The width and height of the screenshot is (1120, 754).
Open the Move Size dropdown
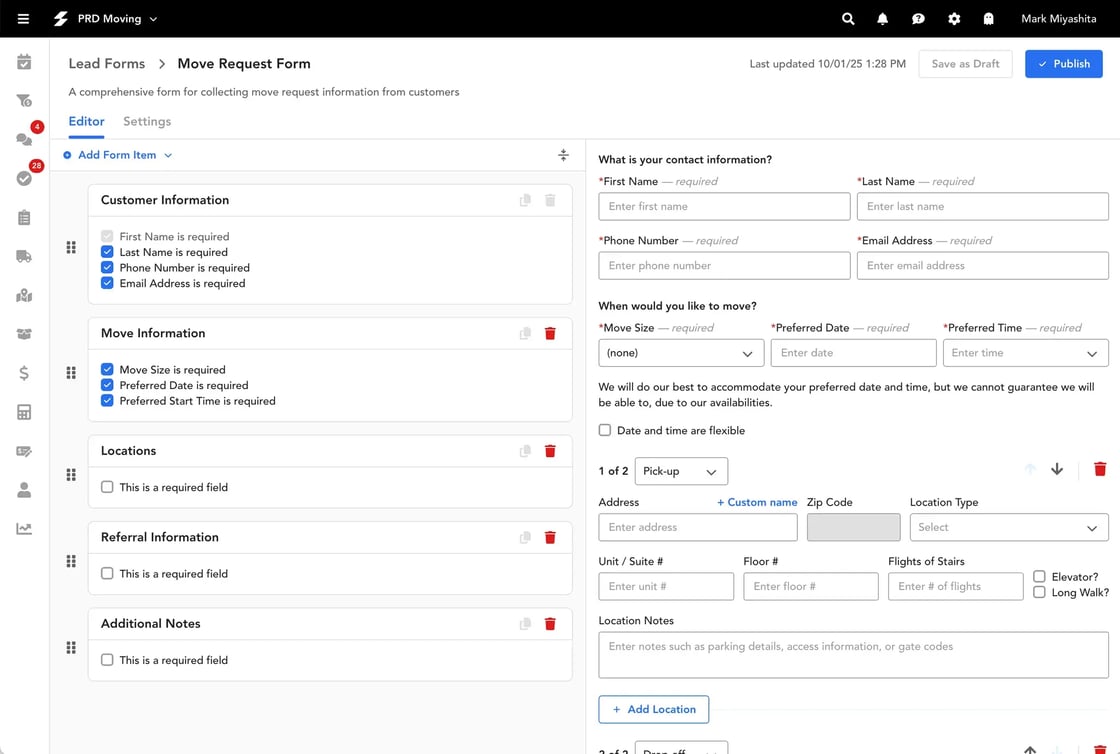coord(681,353)
